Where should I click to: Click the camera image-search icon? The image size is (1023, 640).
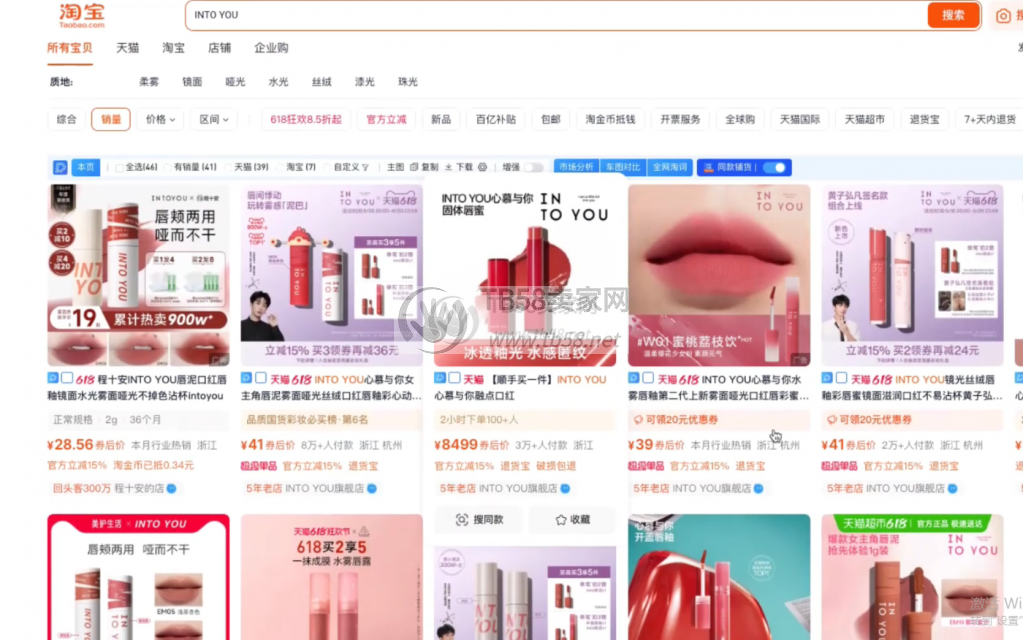coord(1003,16)
